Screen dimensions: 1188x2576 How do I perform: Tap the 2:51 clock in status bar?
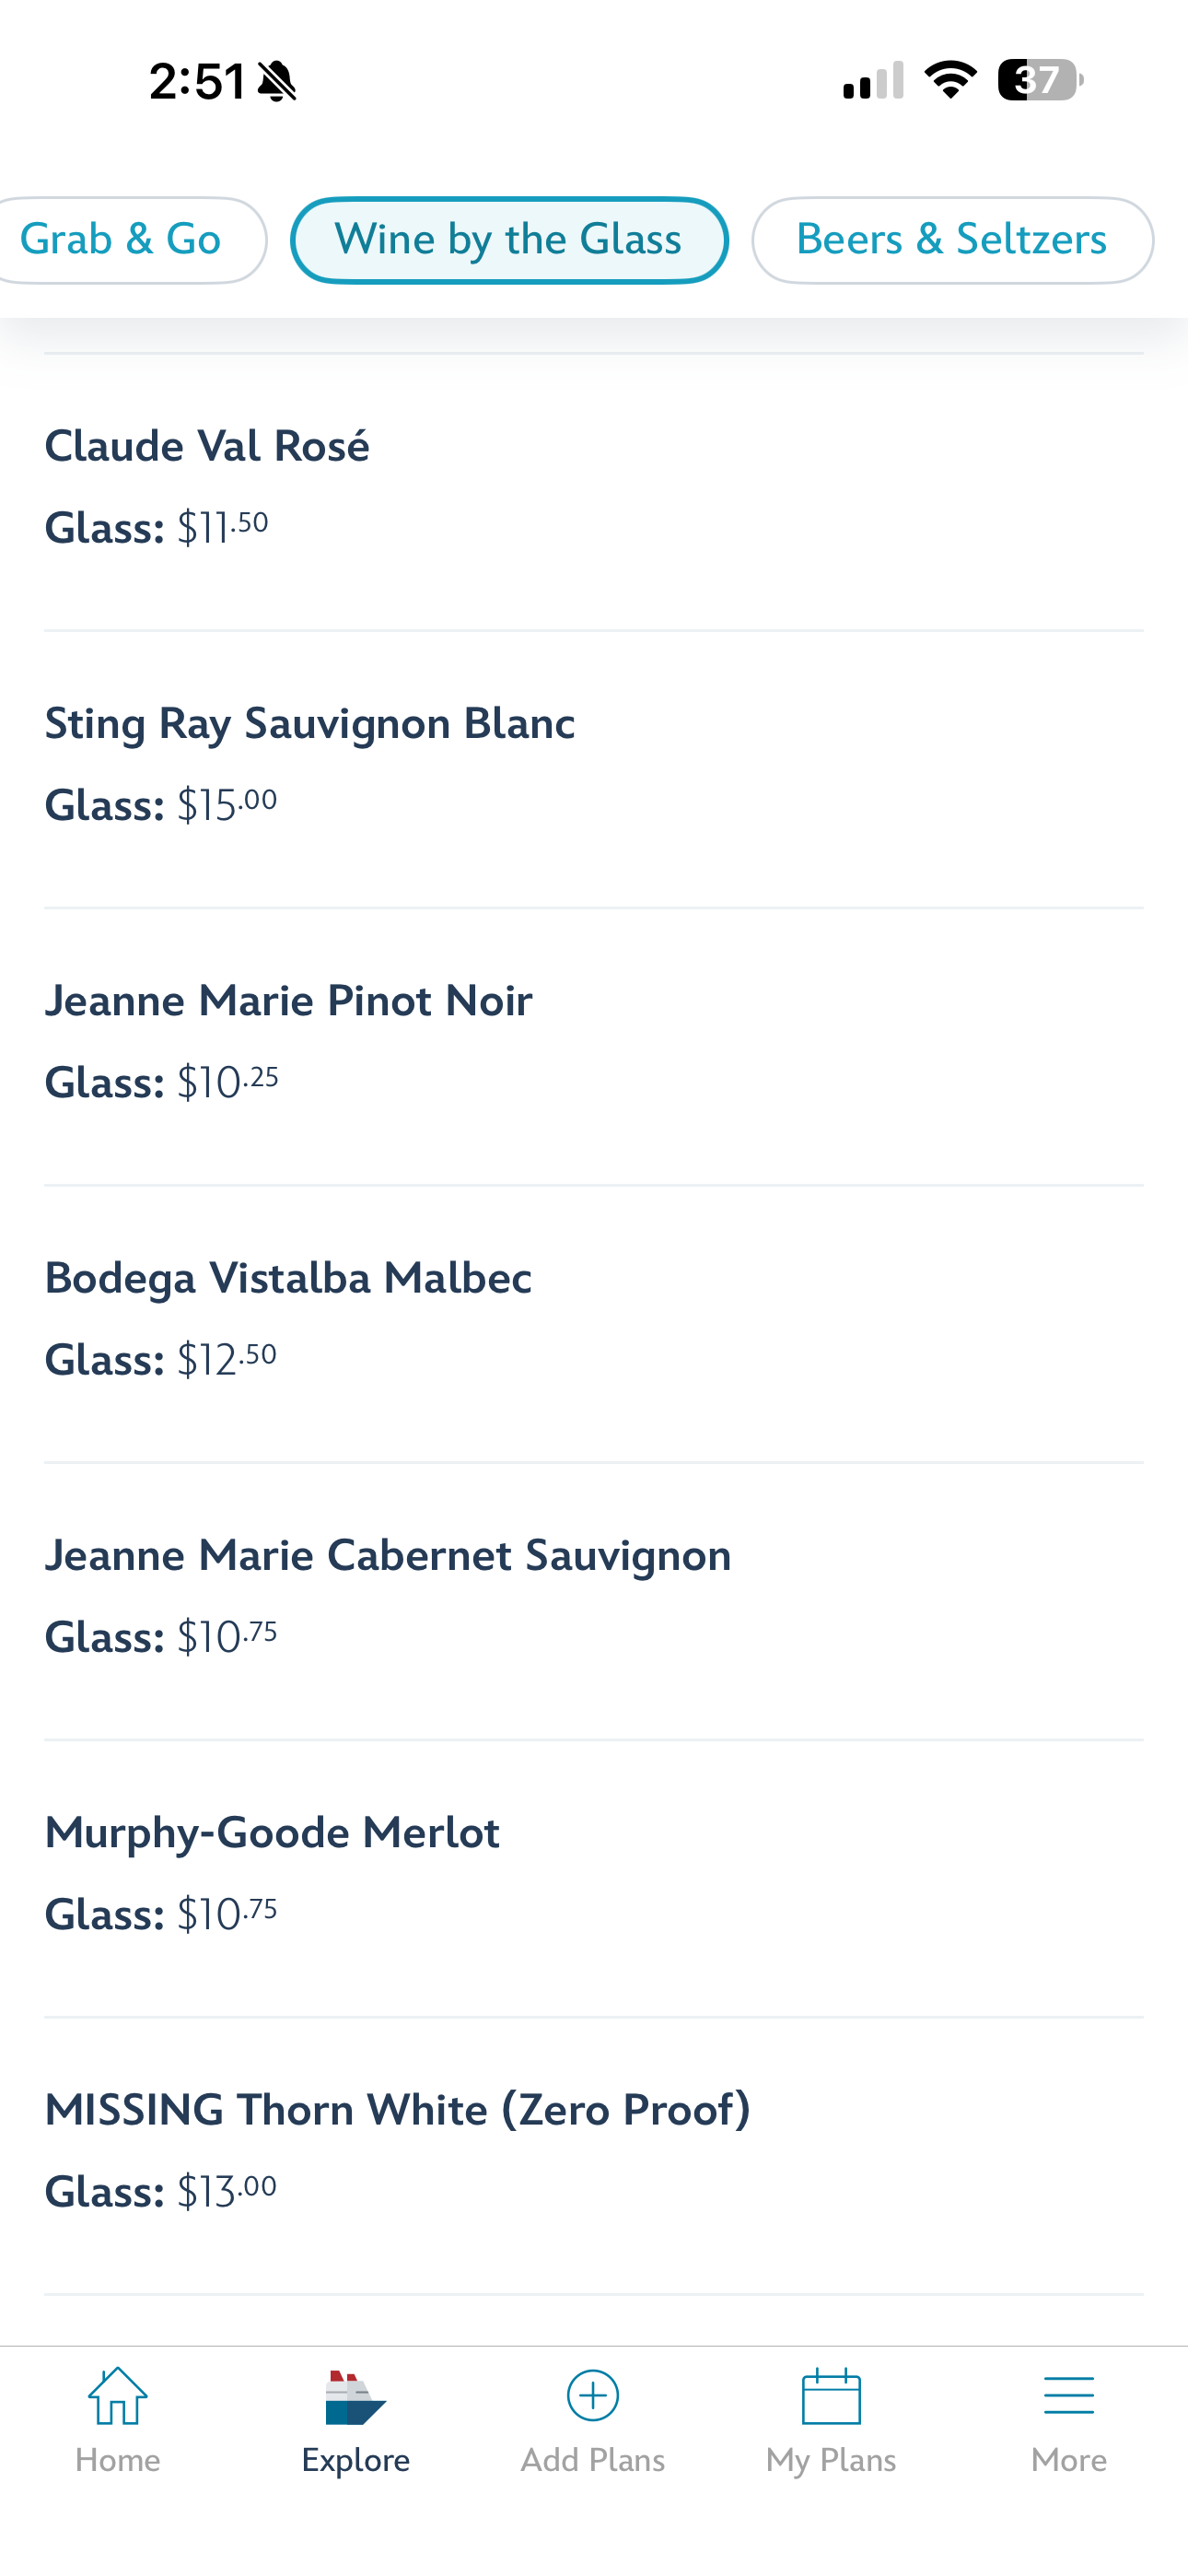coord(197,81)
